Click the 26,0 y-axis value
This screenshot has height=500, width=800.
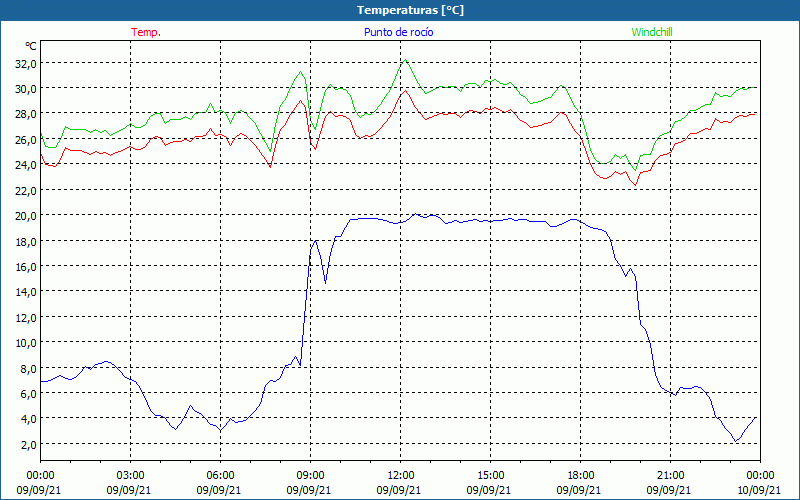tap(26, 139)
